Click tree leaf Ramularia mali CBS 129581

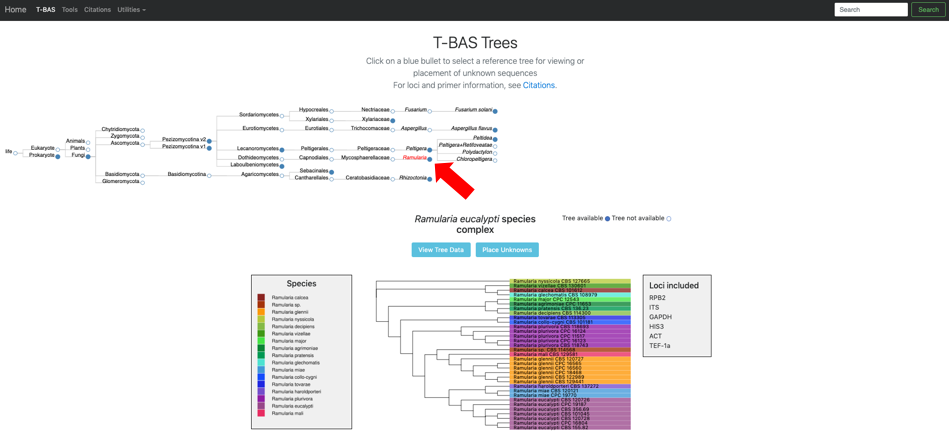point(570,355)
